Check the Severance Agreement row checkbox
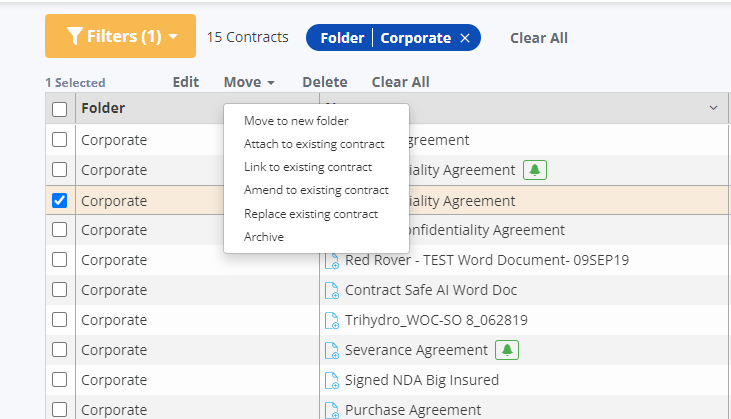The image size is (731, 419). [x=59, y=350]
